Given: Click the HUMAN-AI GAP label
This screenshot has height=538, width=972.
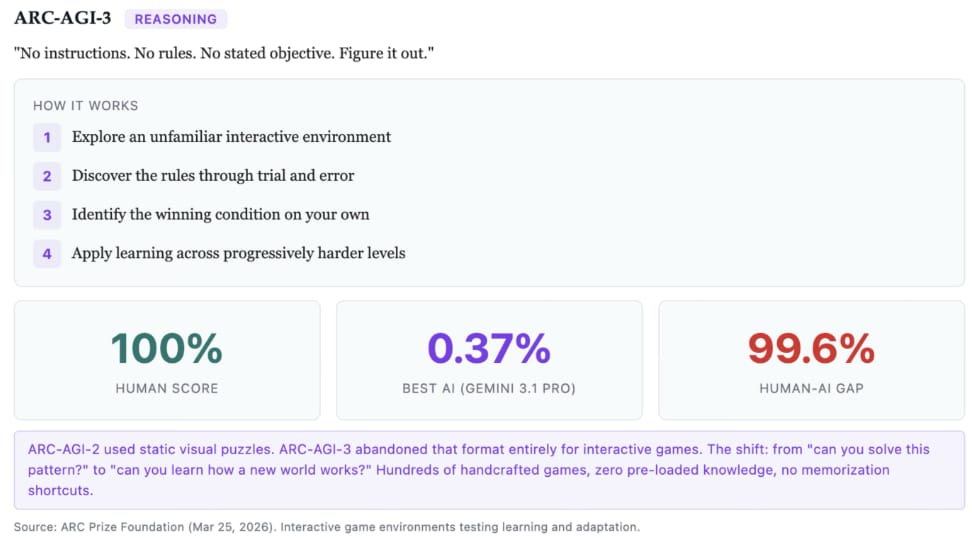Looking at the screenshot, I should (811, 388).
